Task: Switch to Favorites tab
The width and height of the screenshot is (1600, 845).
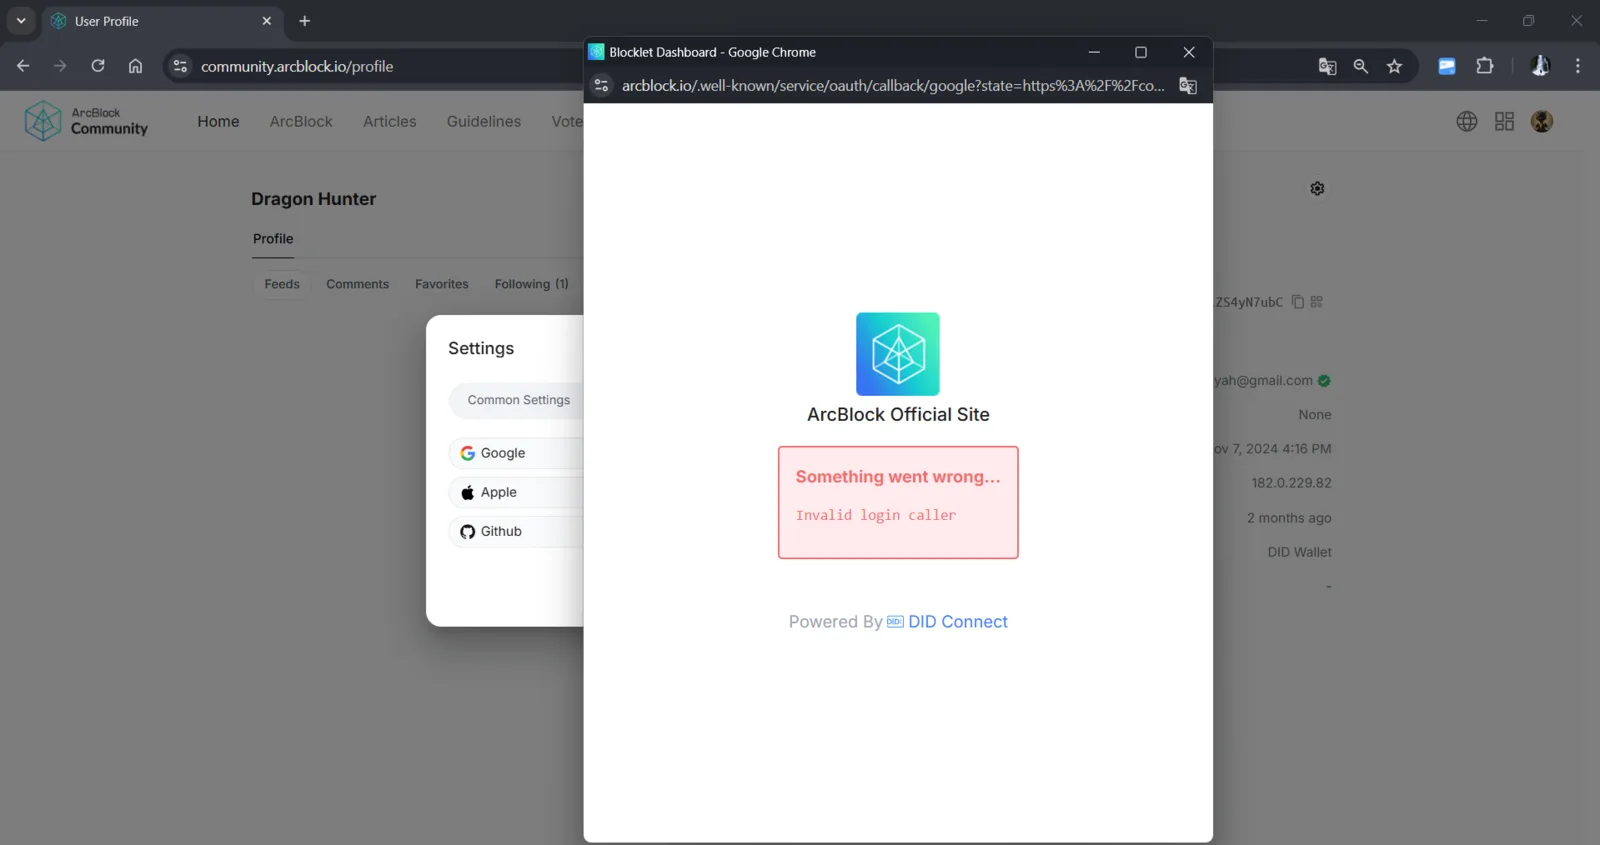Action: click(x=442, y=284)
